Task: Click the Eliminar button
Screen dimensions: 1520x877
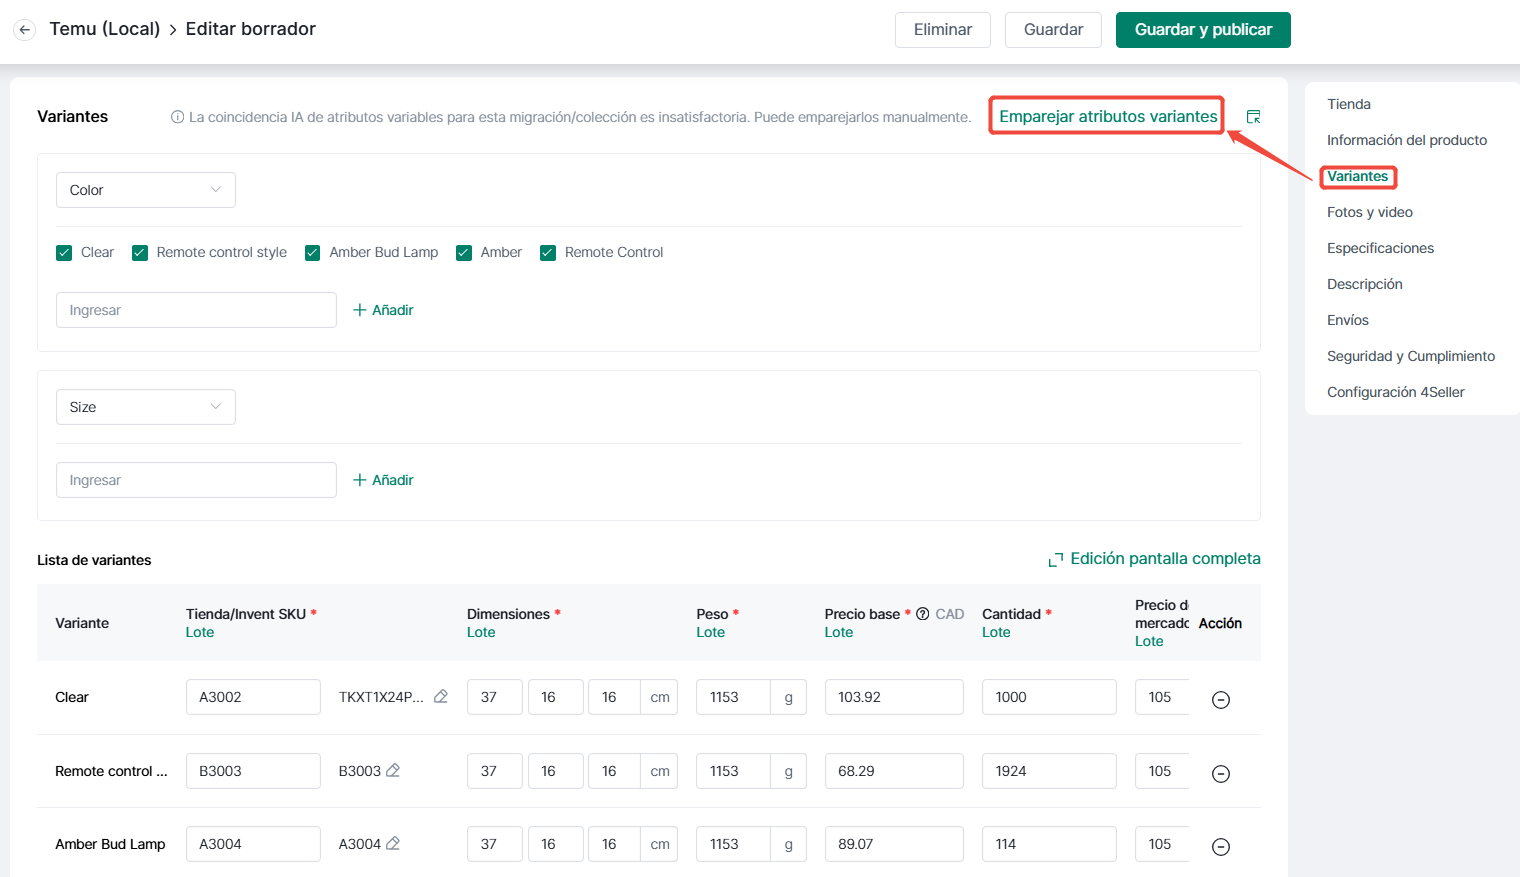Action: pos(943,30)
